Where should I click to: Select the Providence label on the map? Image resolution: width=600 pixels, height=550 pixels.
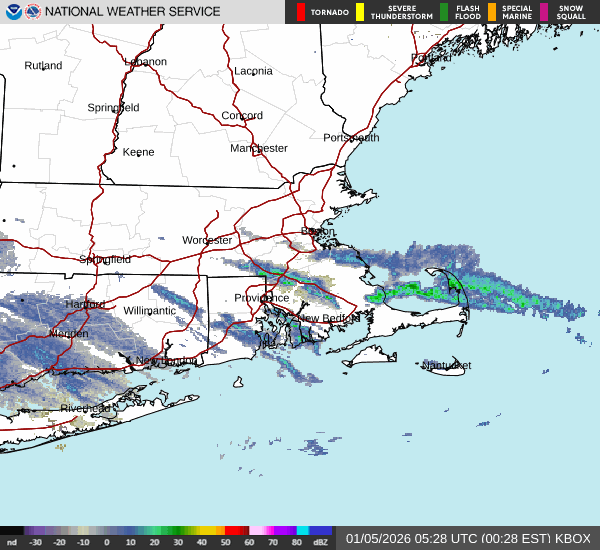click(x=262, y=298)
